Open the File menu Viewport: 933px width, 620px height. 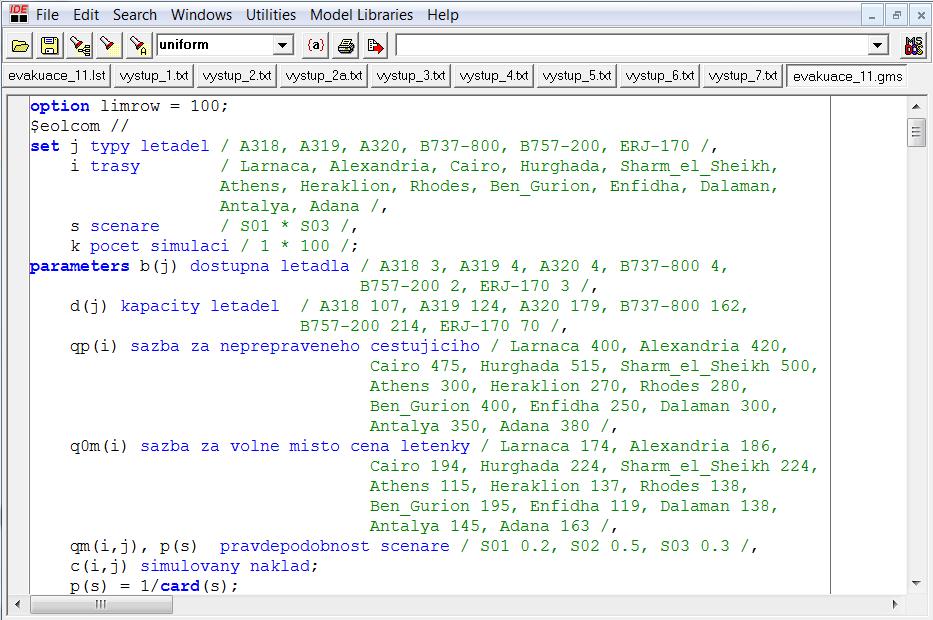(47, 15)
